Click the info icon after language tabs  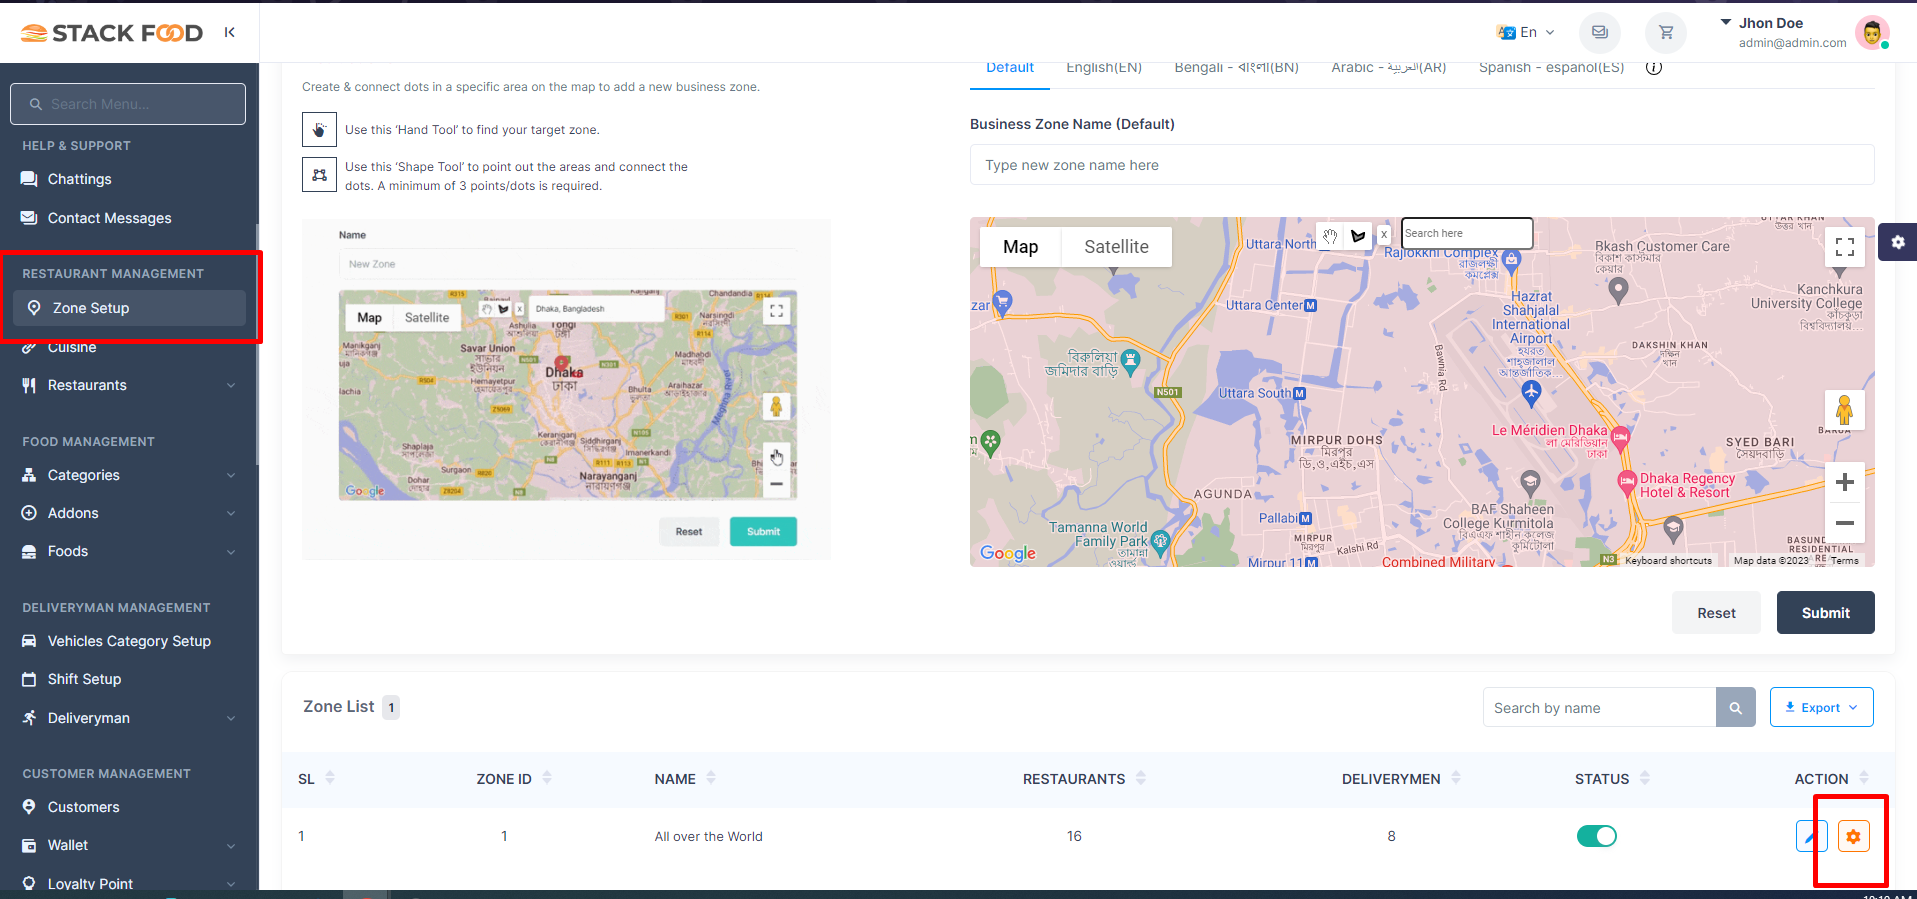tap(1654, 68)
